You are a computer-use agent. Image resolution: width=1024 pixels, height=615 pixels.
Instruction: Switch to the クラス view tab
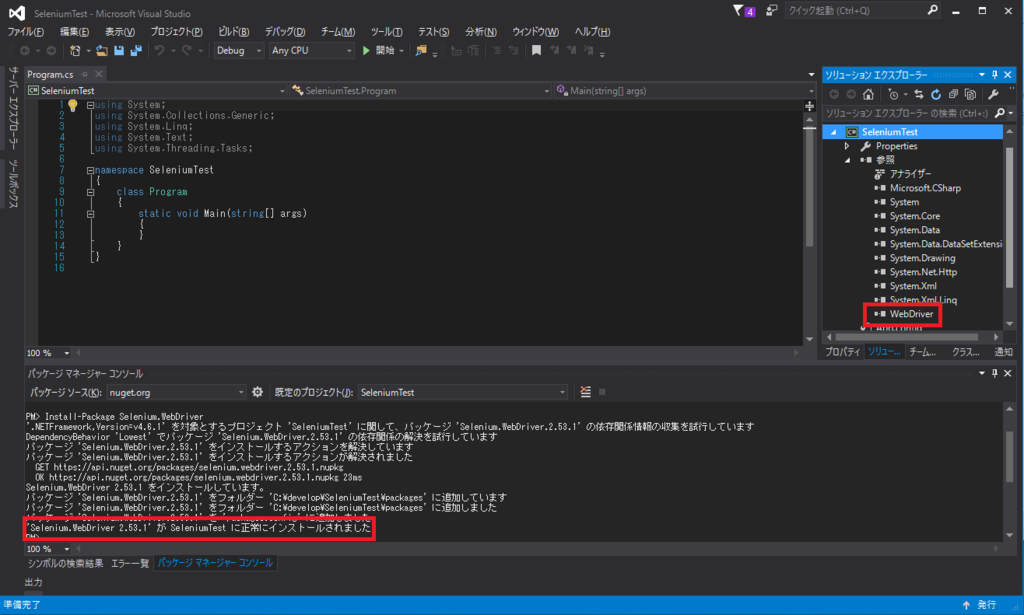click(x=965, y=352)
